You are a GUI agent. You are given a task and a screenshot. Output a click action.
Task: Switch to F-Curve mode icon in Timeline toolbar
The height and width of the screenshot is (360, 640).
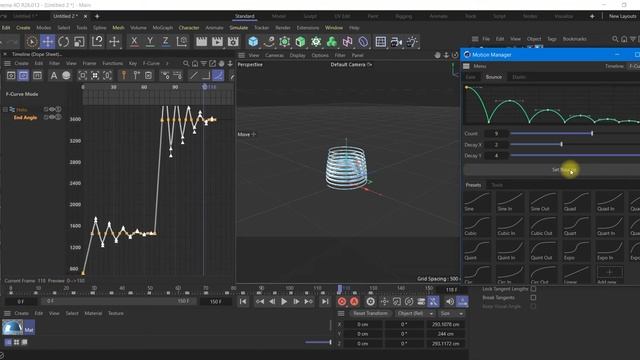(23, 76)
